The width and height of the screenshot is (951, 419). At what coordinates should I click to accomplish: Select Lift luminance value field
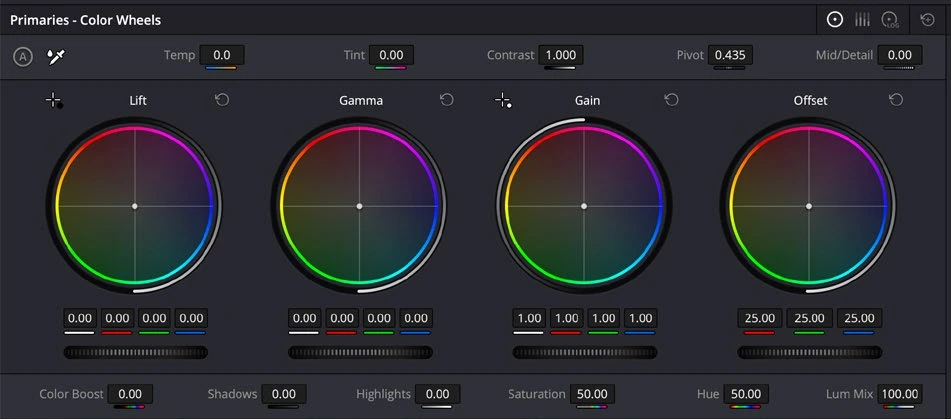[x=80, y=318]
